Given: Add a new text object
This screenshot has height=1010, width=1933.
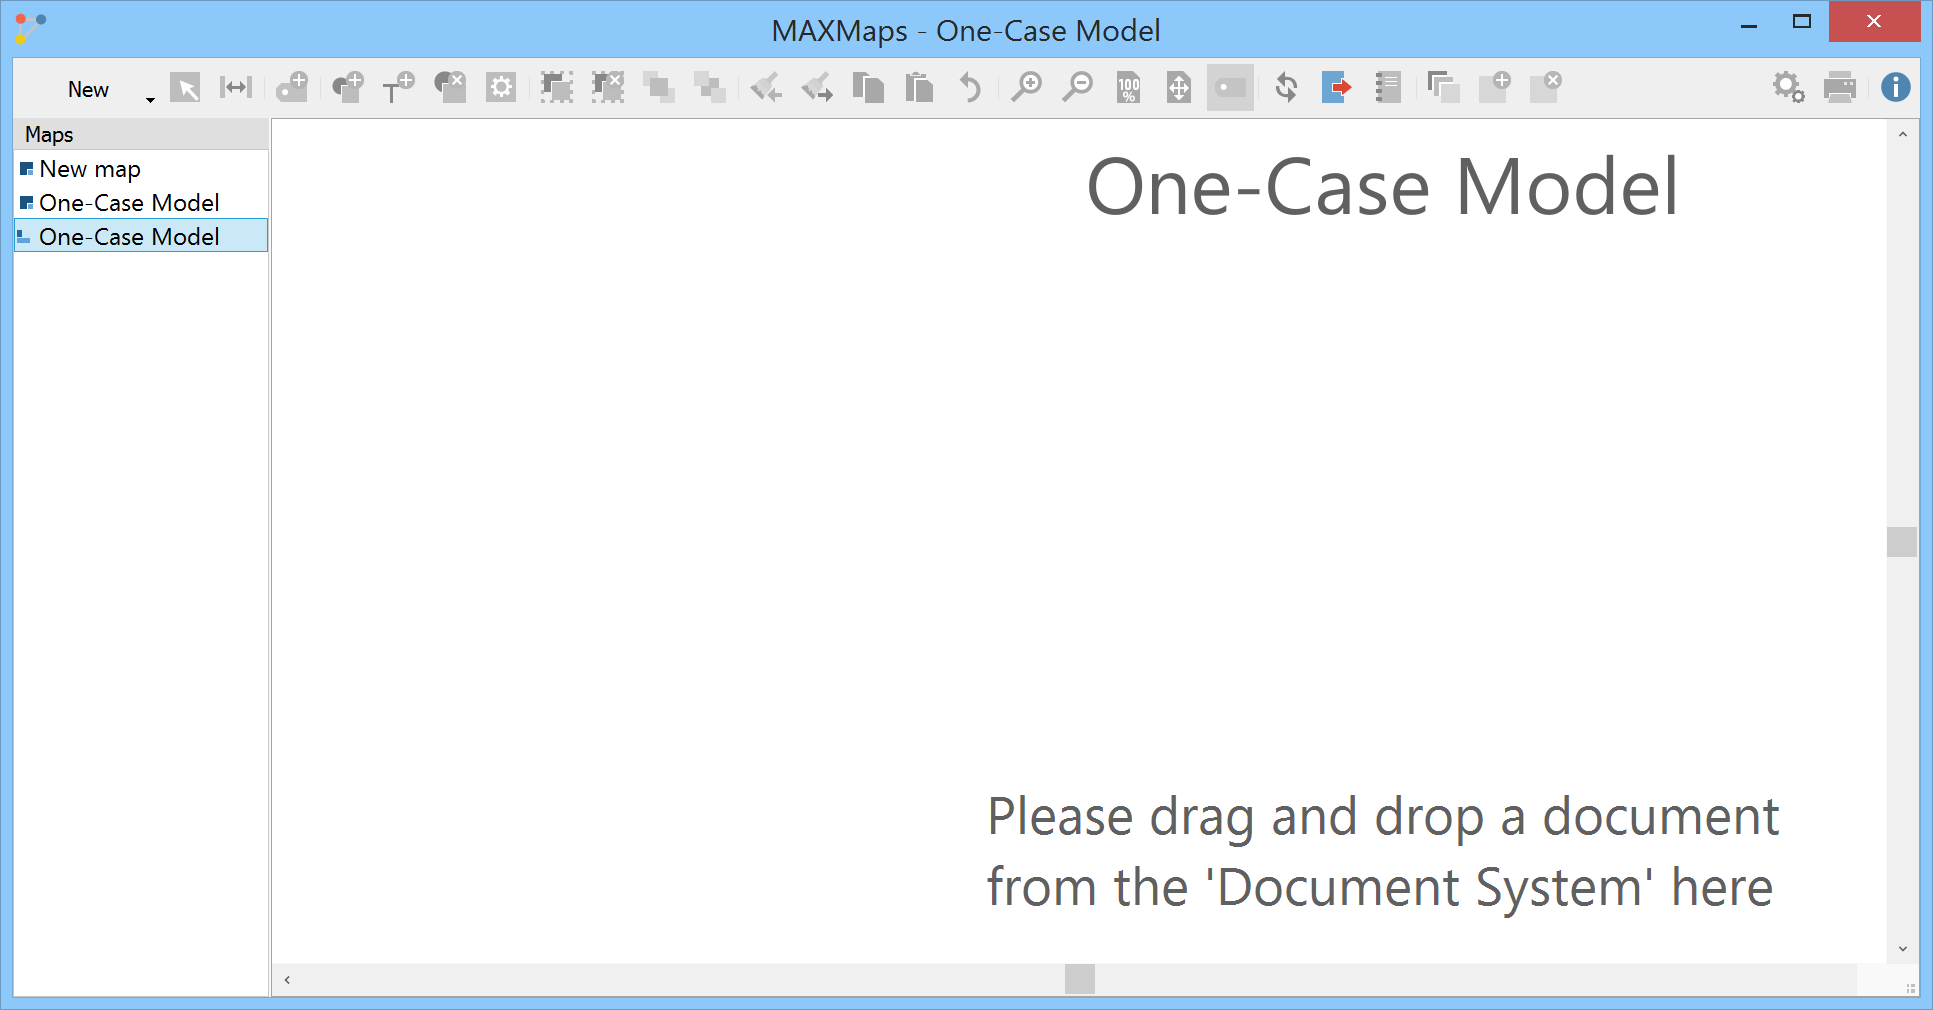Looking at the screenshot, I should [398, 88].
